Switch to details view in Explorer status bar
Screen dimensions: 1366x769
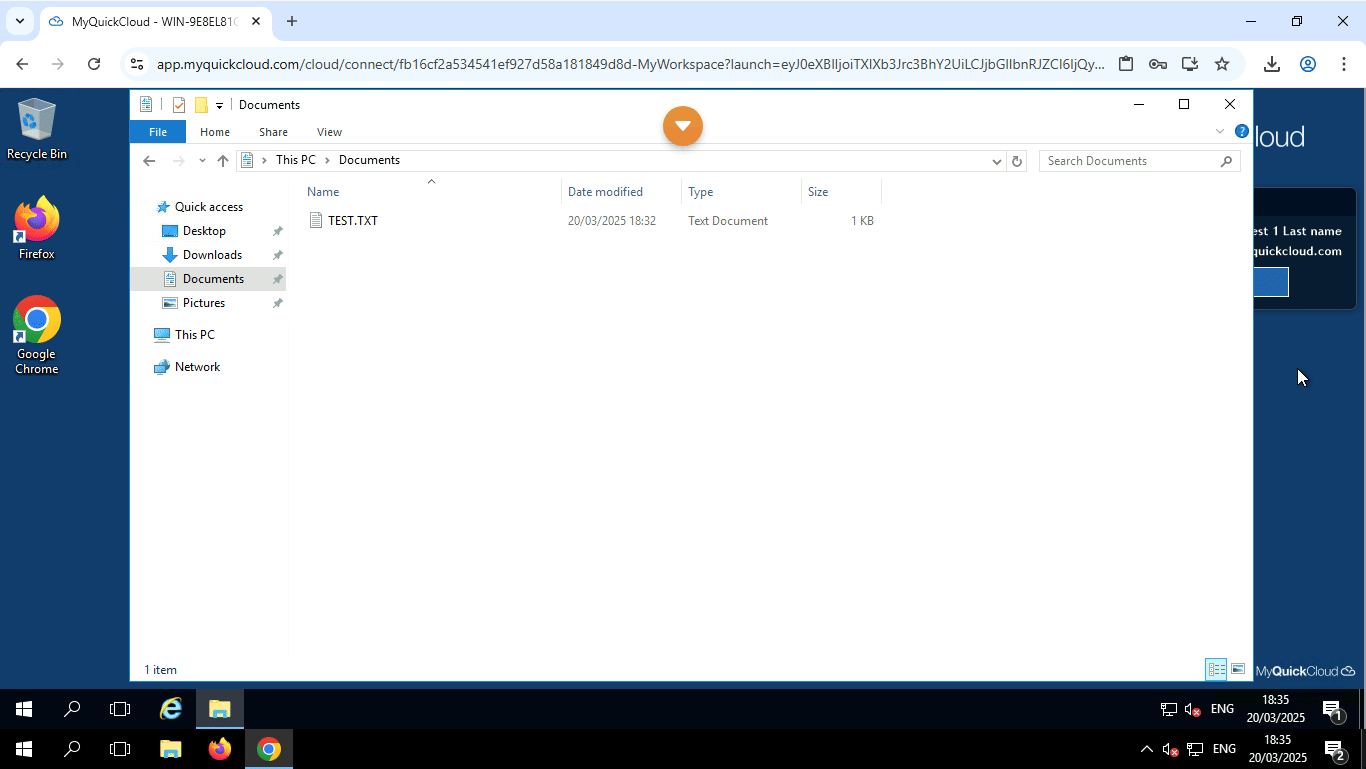(x=1217, y=669)
